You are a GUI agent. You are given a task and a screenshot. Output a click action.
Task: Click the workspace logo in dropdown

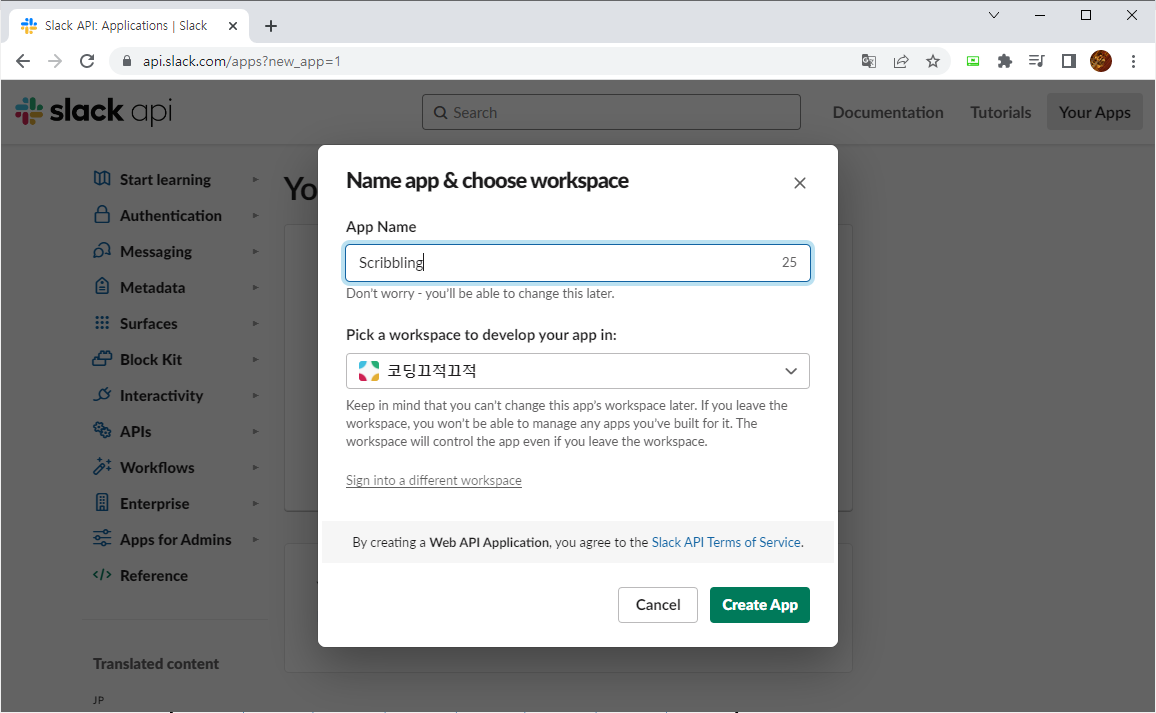[369, 371]
